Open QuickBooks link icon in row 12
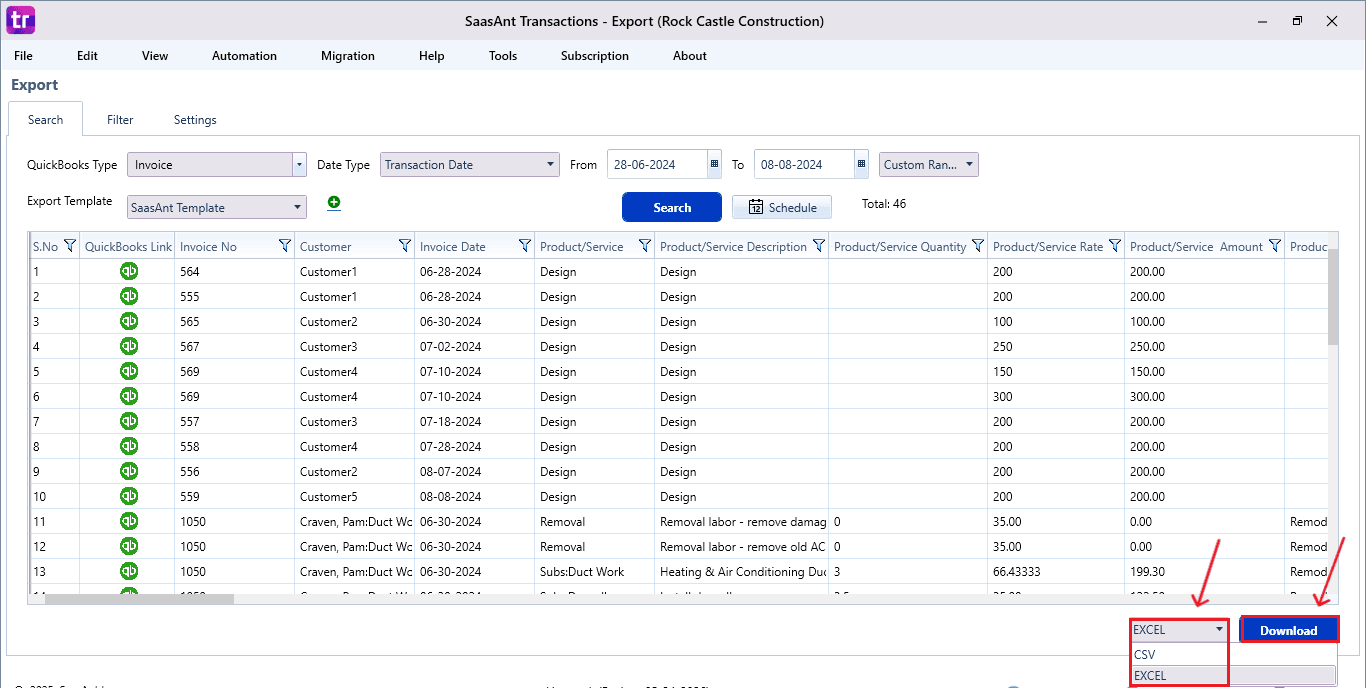Screen dimensions: 1366x688 (x=129, y=546)
